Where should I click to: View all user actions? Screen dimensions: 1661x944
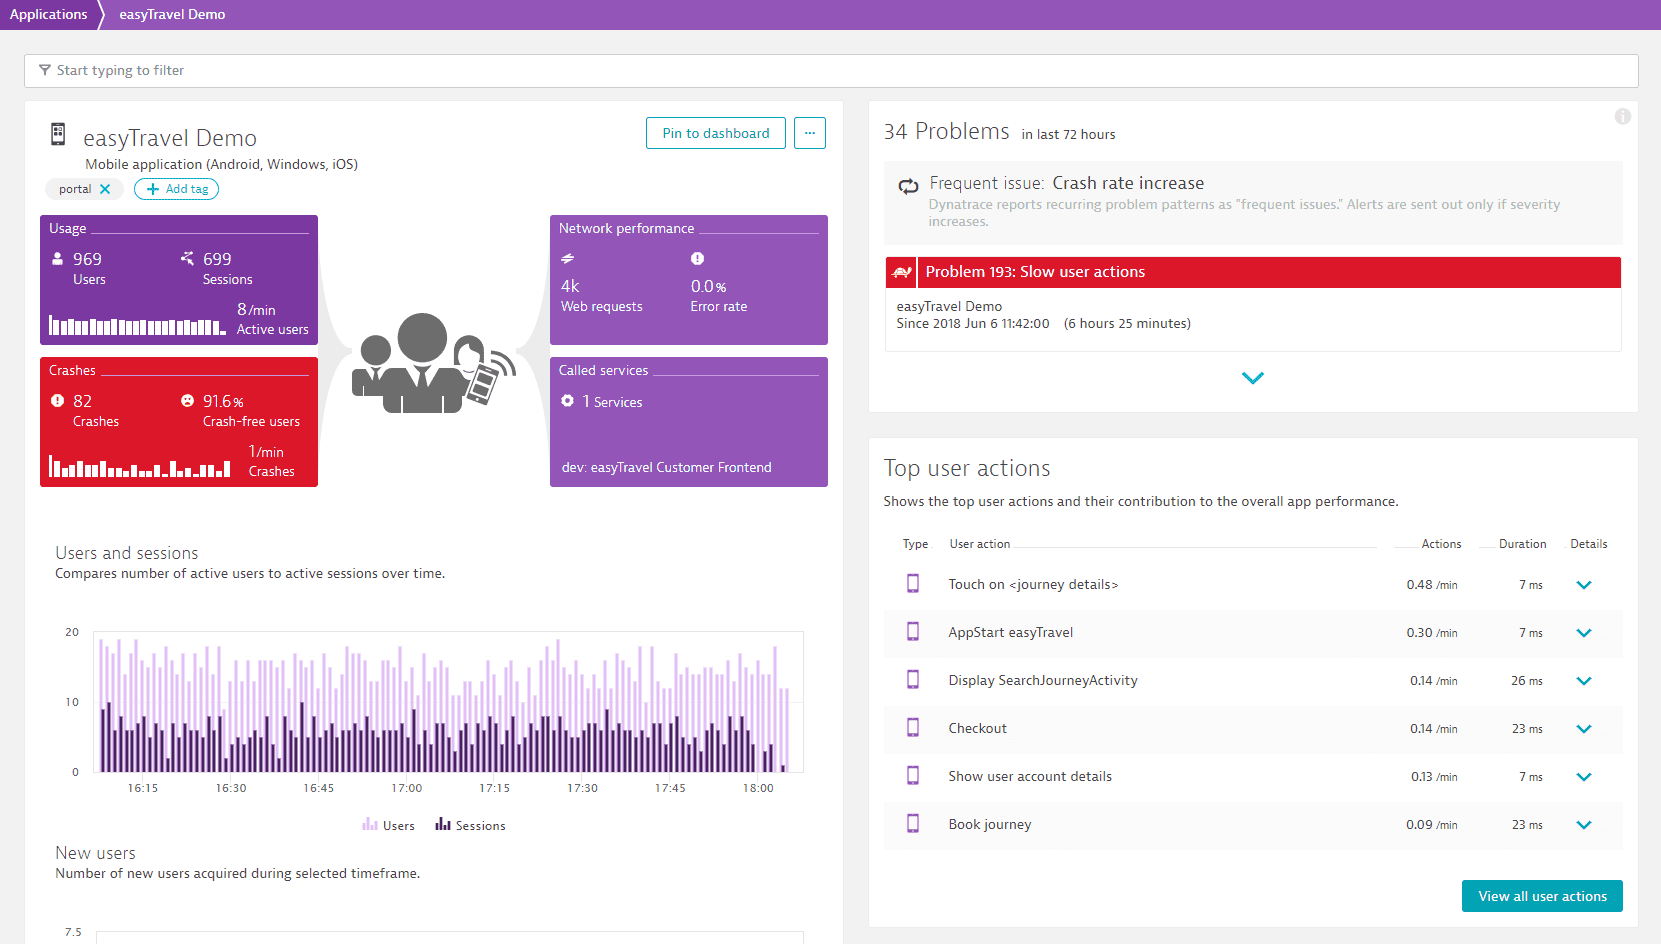[1542, 896]
